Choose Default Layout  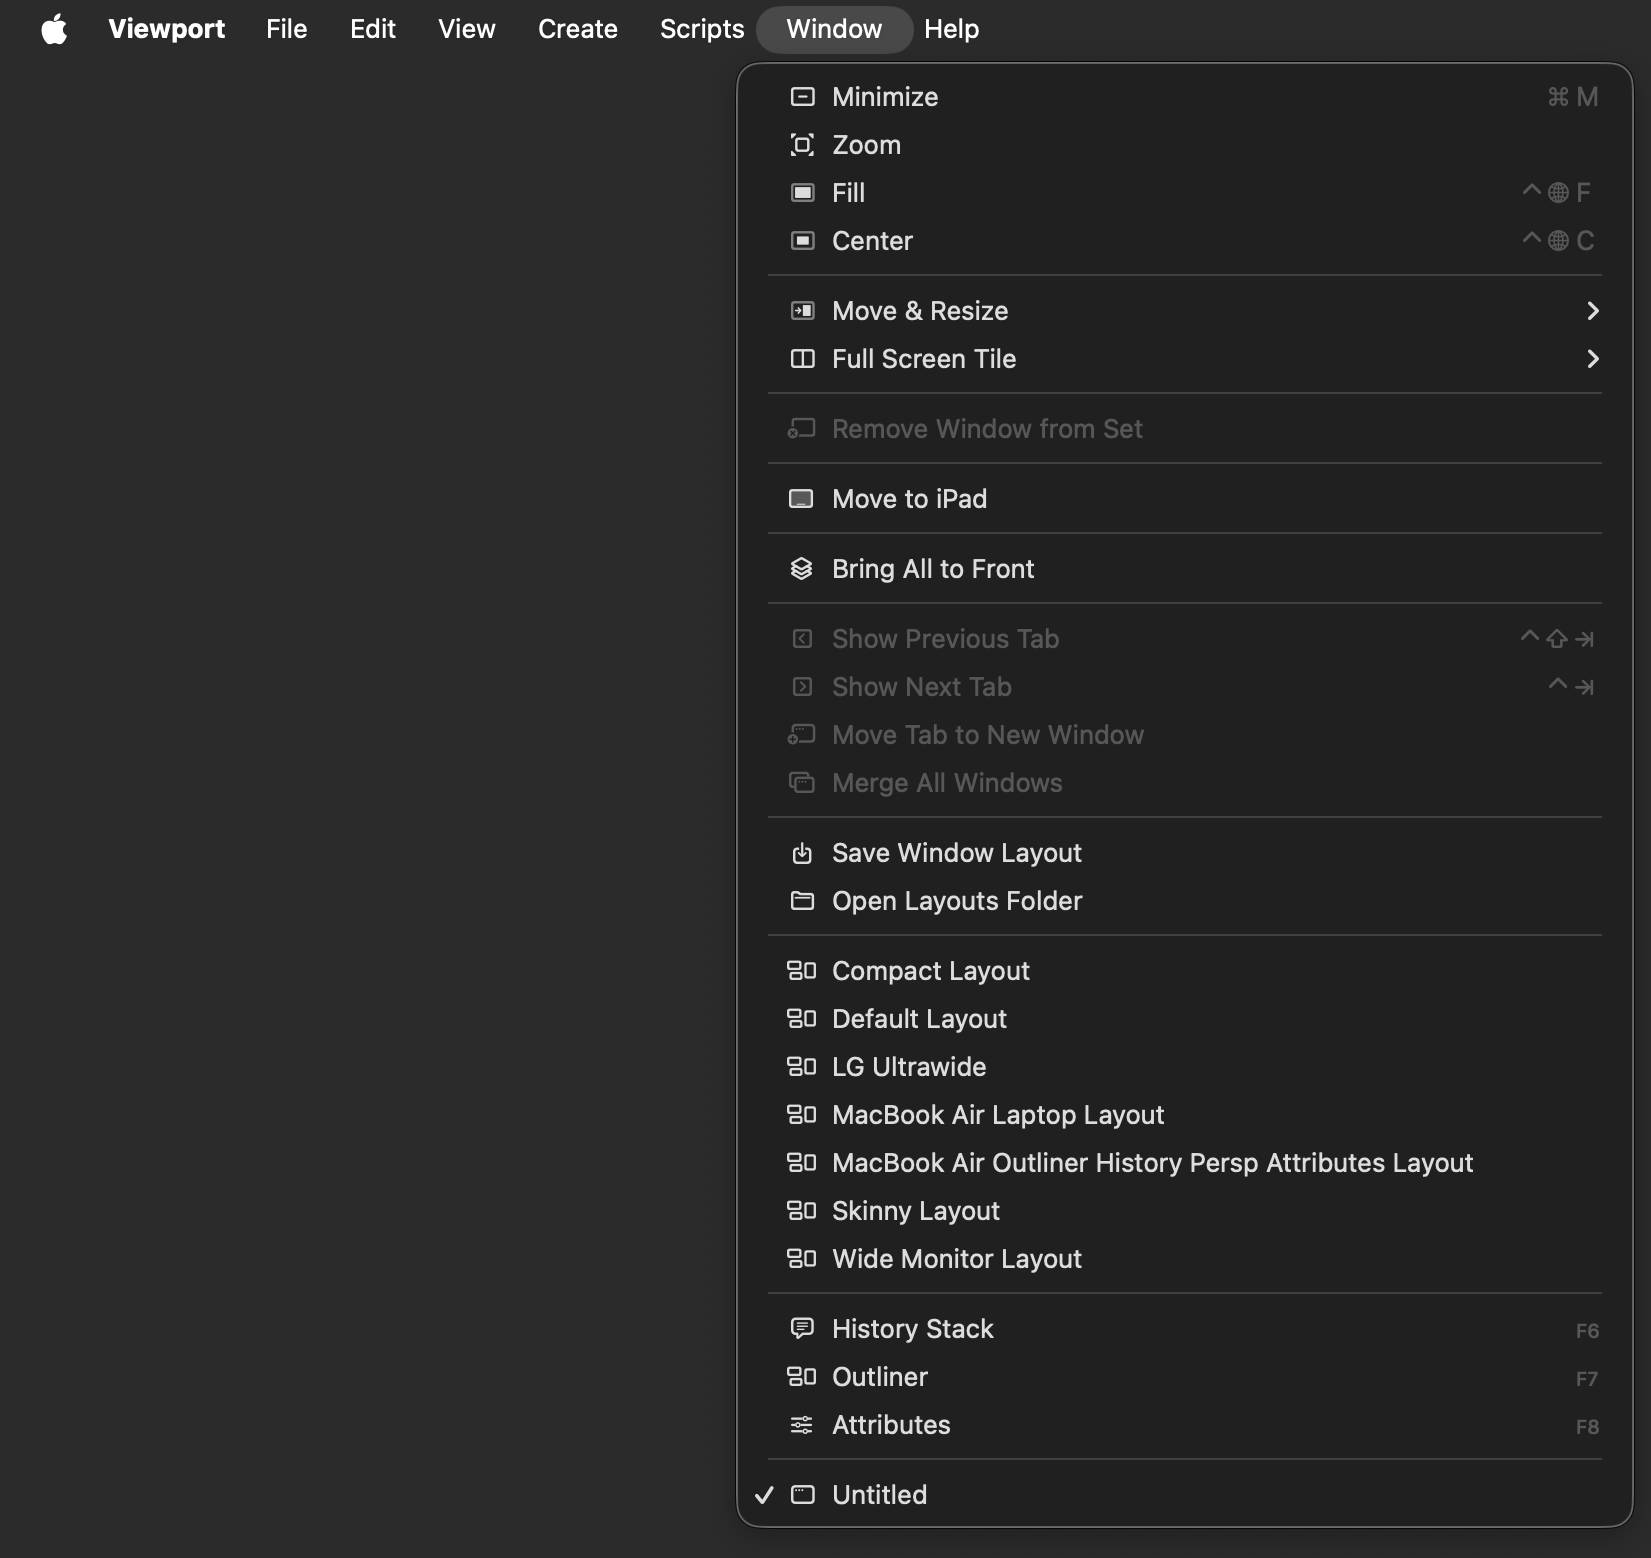(x=1184, y=1019)
